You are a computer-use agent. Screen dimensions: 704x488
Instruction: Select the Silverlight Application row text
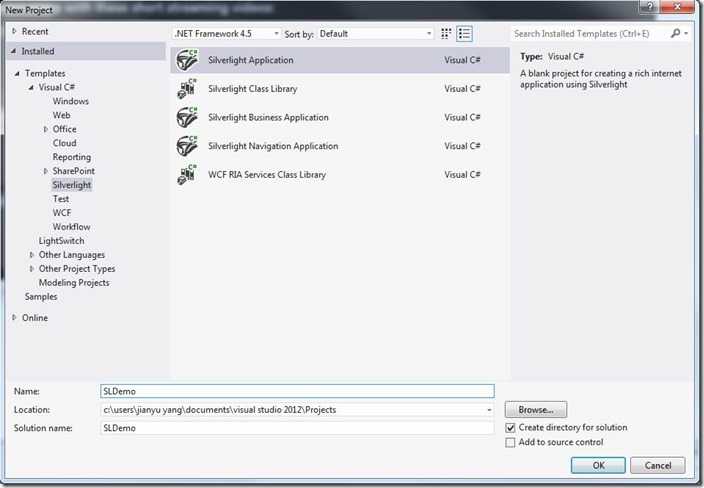(x=251, y=60)
